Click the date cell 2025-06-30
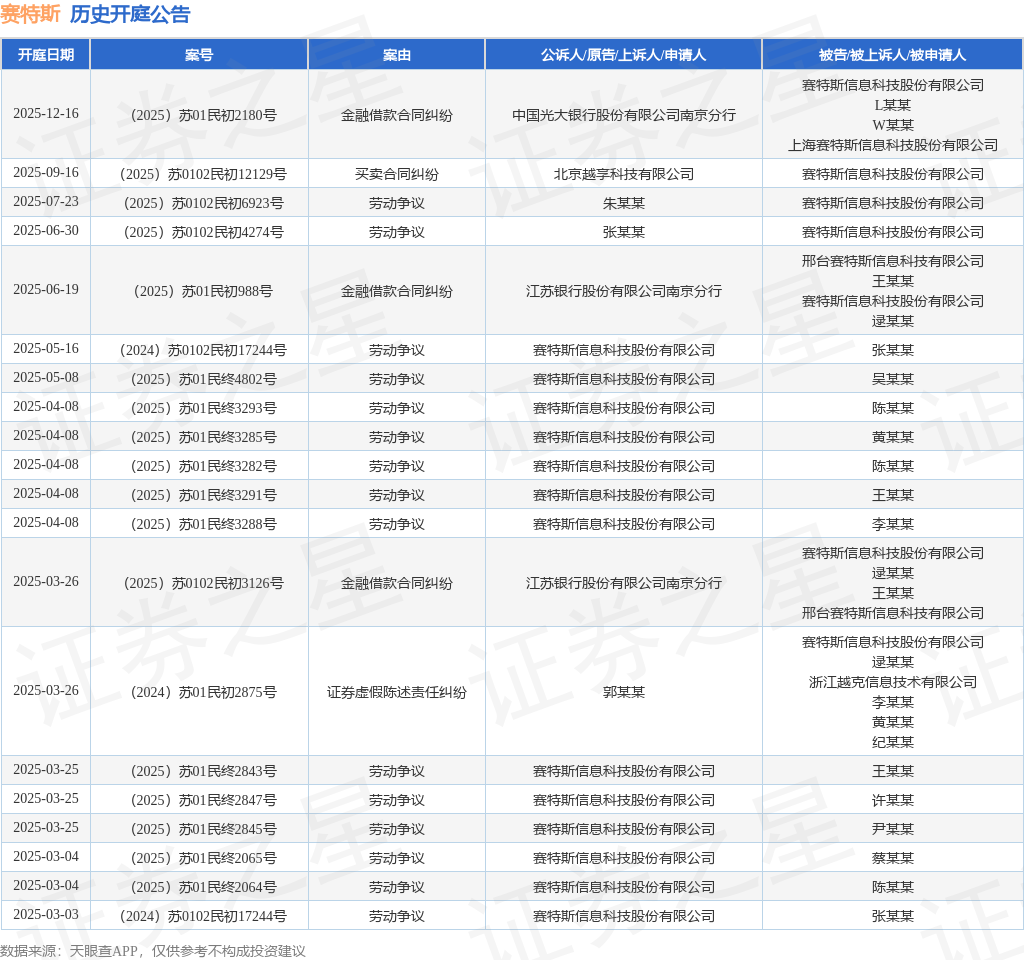 coord(46,231)
